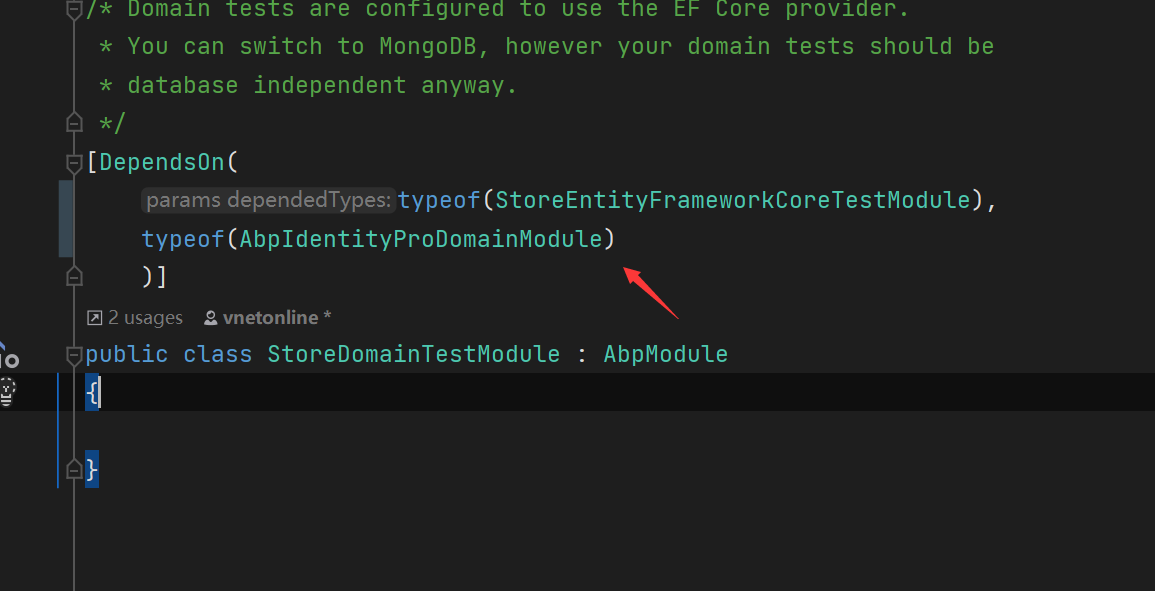Collapse the DependsOn attribute fold marker

[73, 162]
